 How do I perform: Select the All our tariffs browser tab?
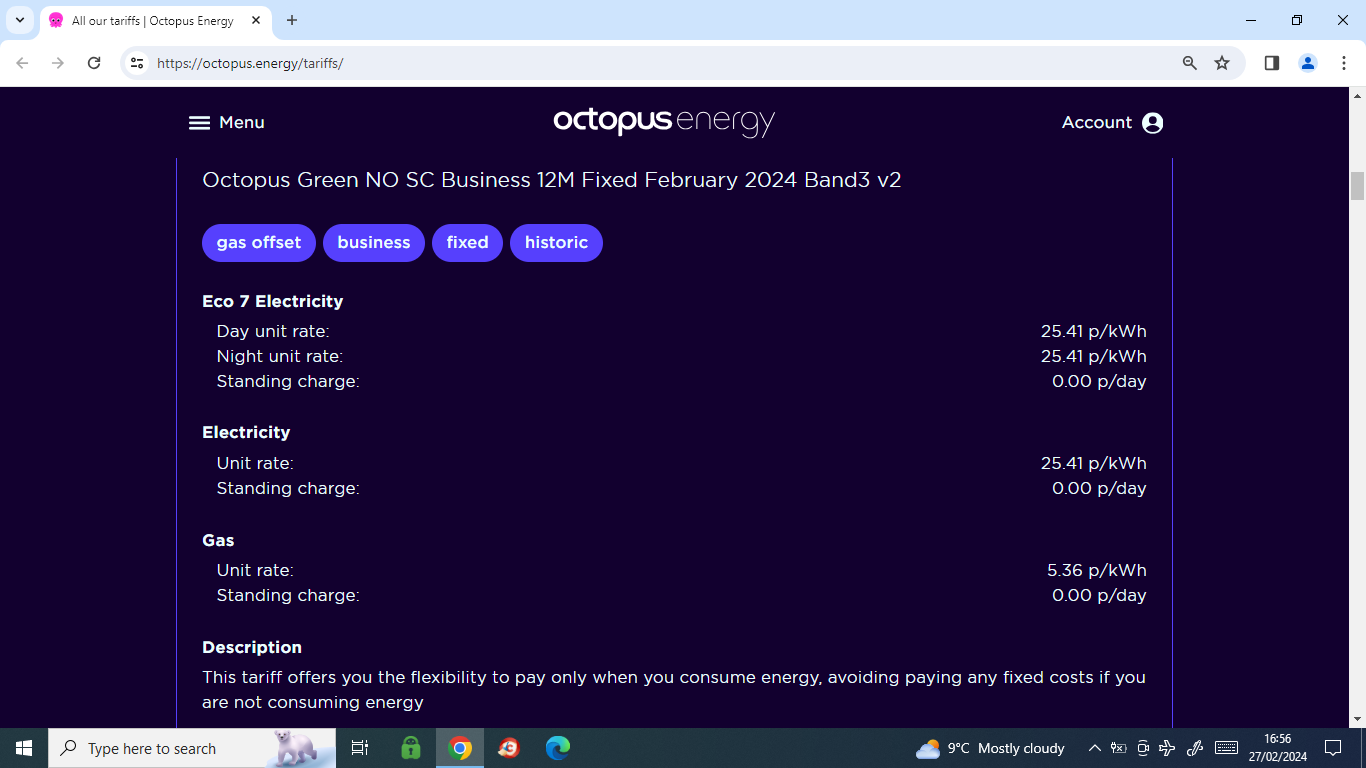click(x=153, y=20)
